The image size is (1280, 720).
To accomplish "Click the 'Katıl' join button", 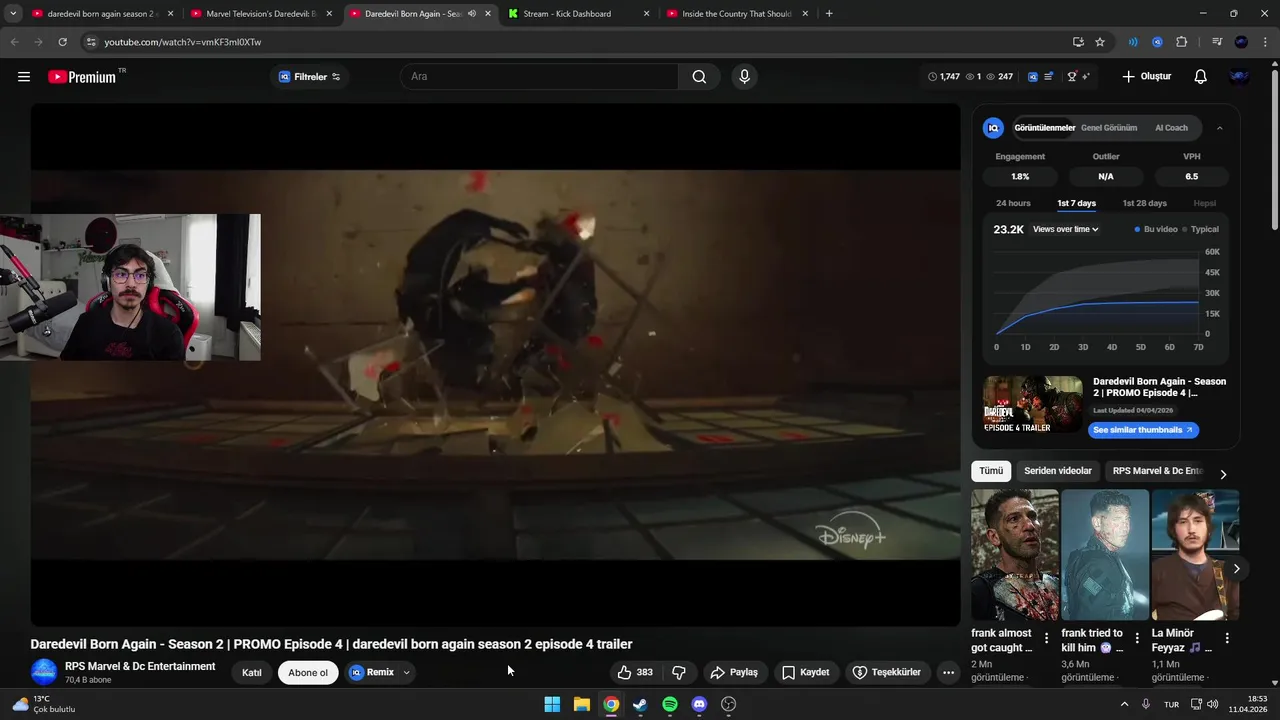I will [x=252, y=672].
